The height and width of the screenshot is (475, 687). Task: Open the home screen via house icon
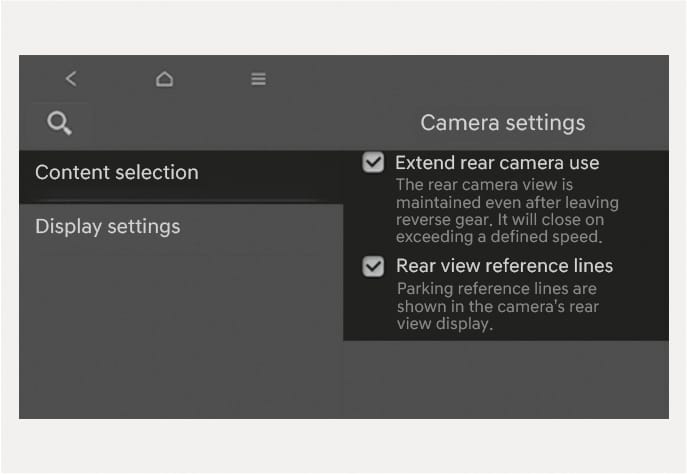click(x=164, y=79)
